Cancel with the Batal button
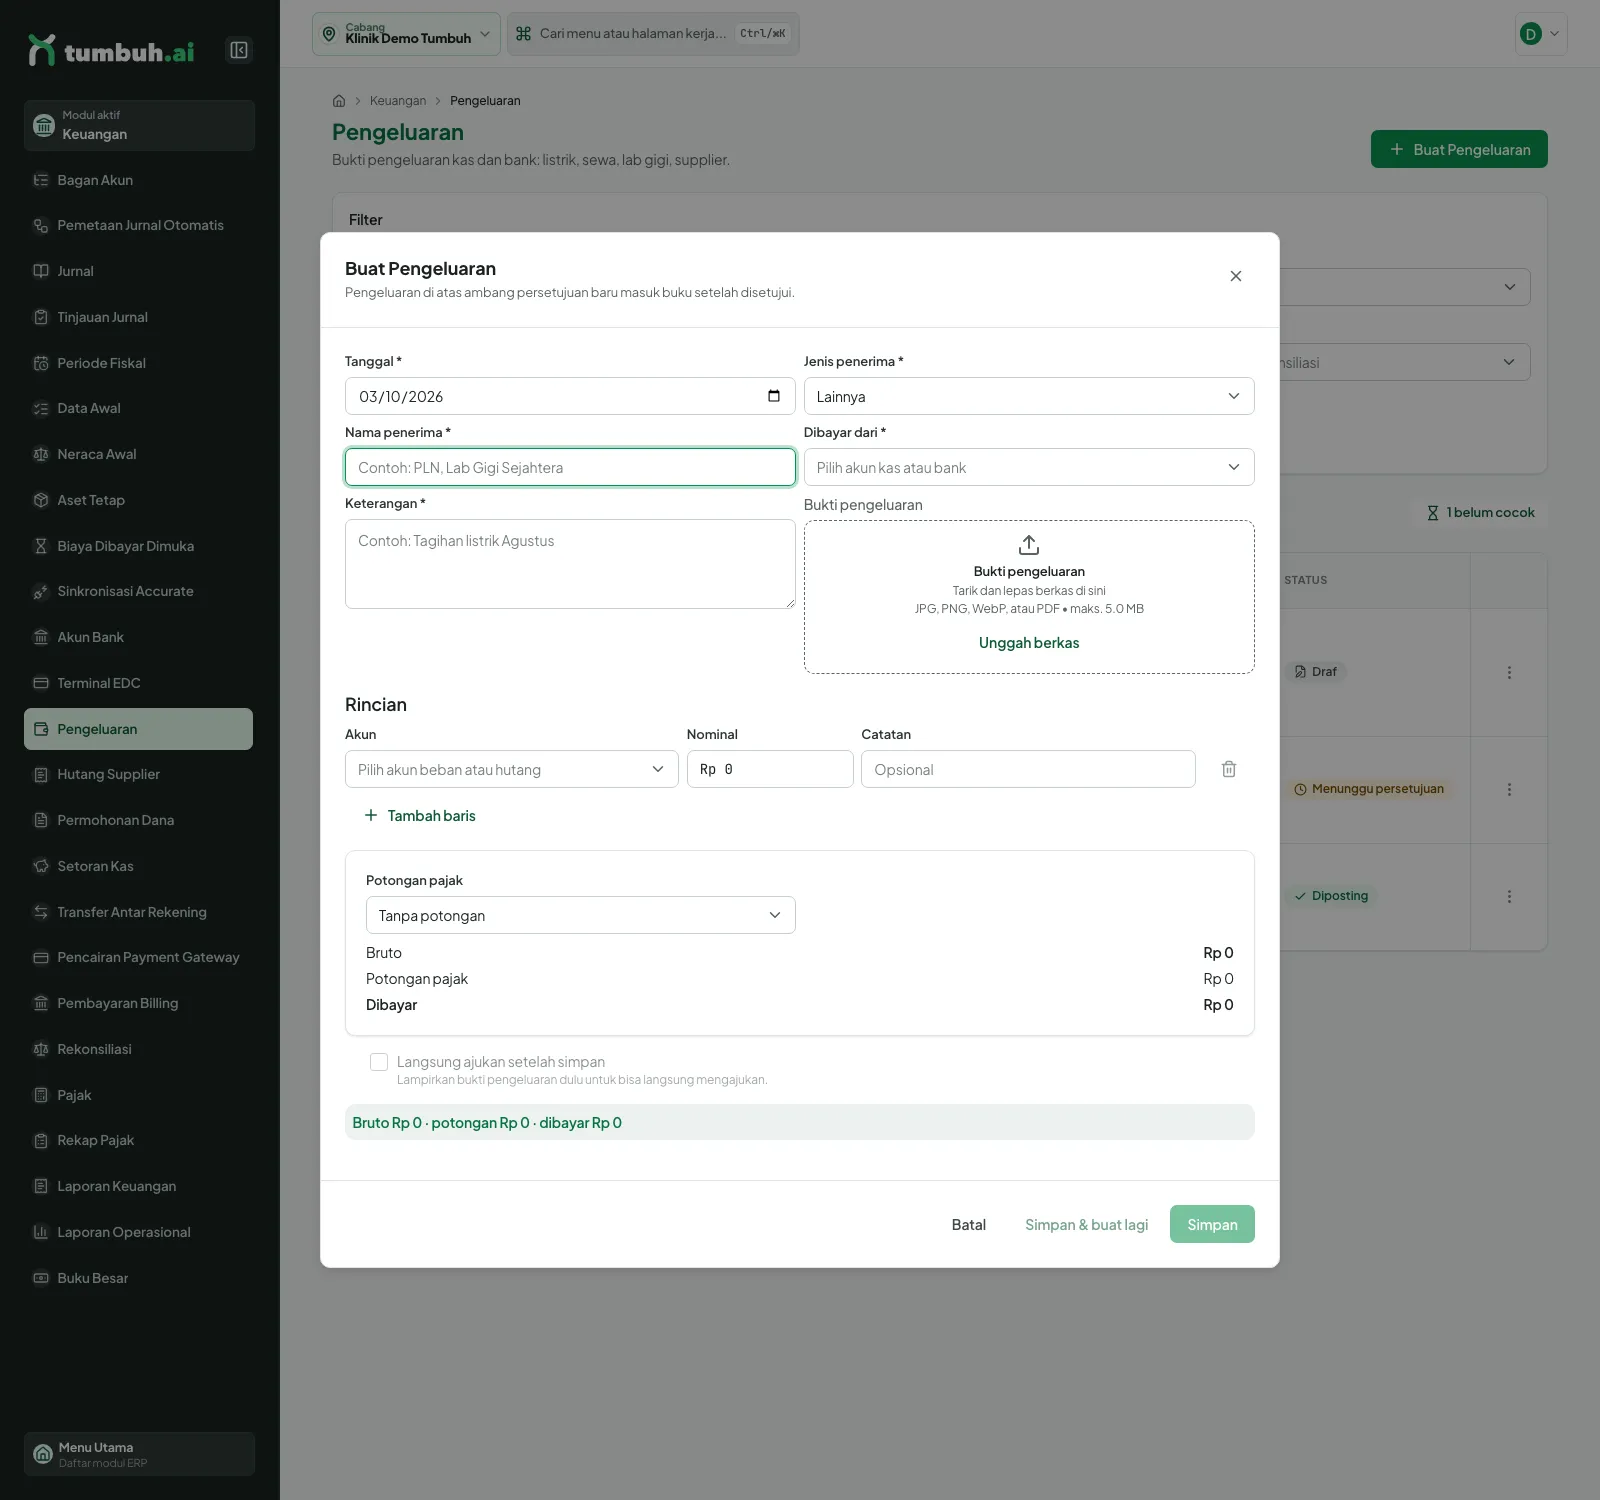1600x1500 pixels. pos(968,1224)
